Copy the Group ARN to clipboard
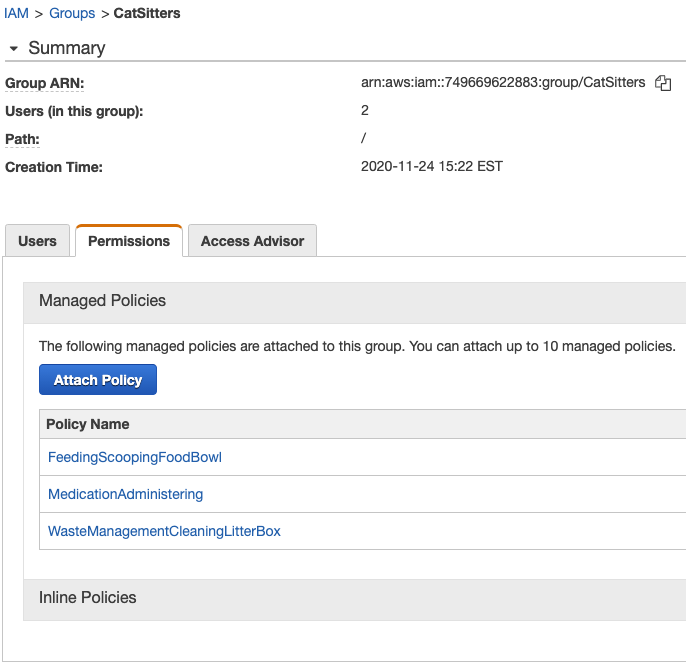 pyautogui.click(x=663, y=83)
